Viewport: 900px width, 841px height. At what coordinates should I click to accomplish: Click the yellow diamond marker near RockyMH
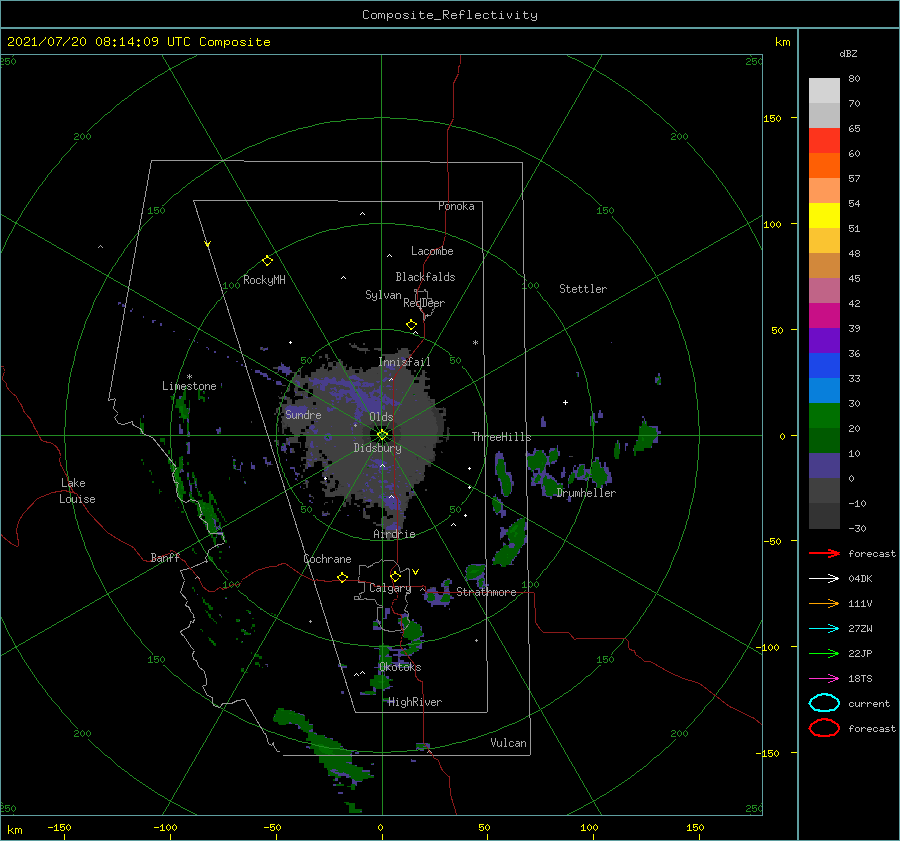267,261
